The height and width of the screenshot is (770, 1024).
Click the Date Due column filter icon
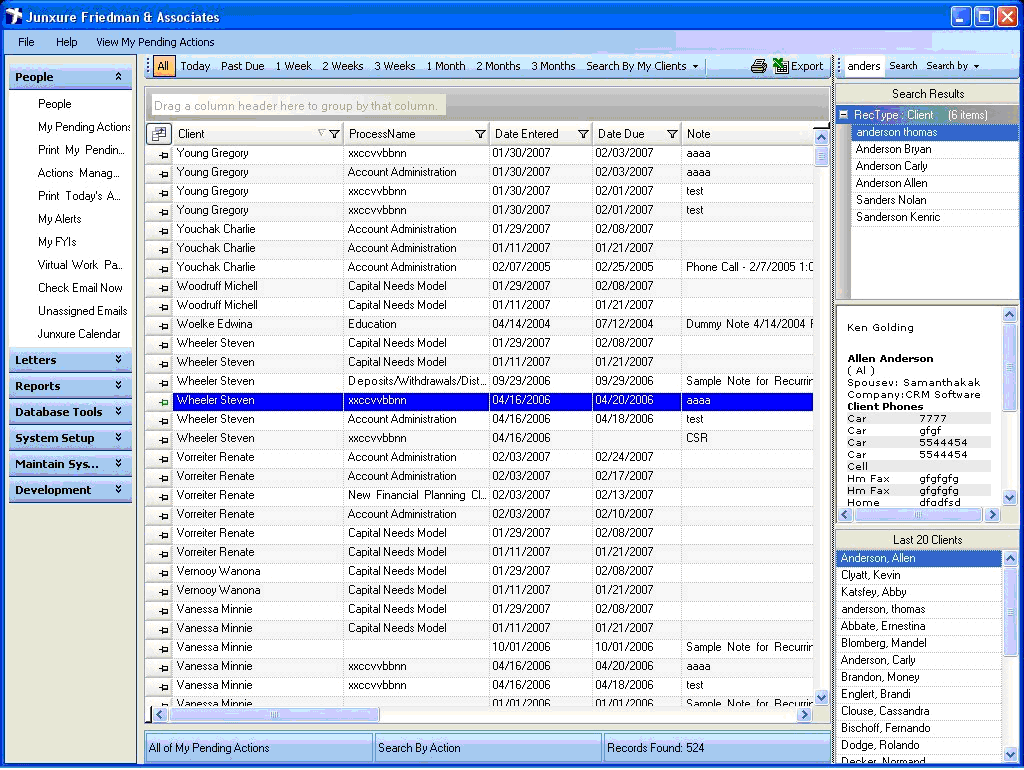coord(672,134)
